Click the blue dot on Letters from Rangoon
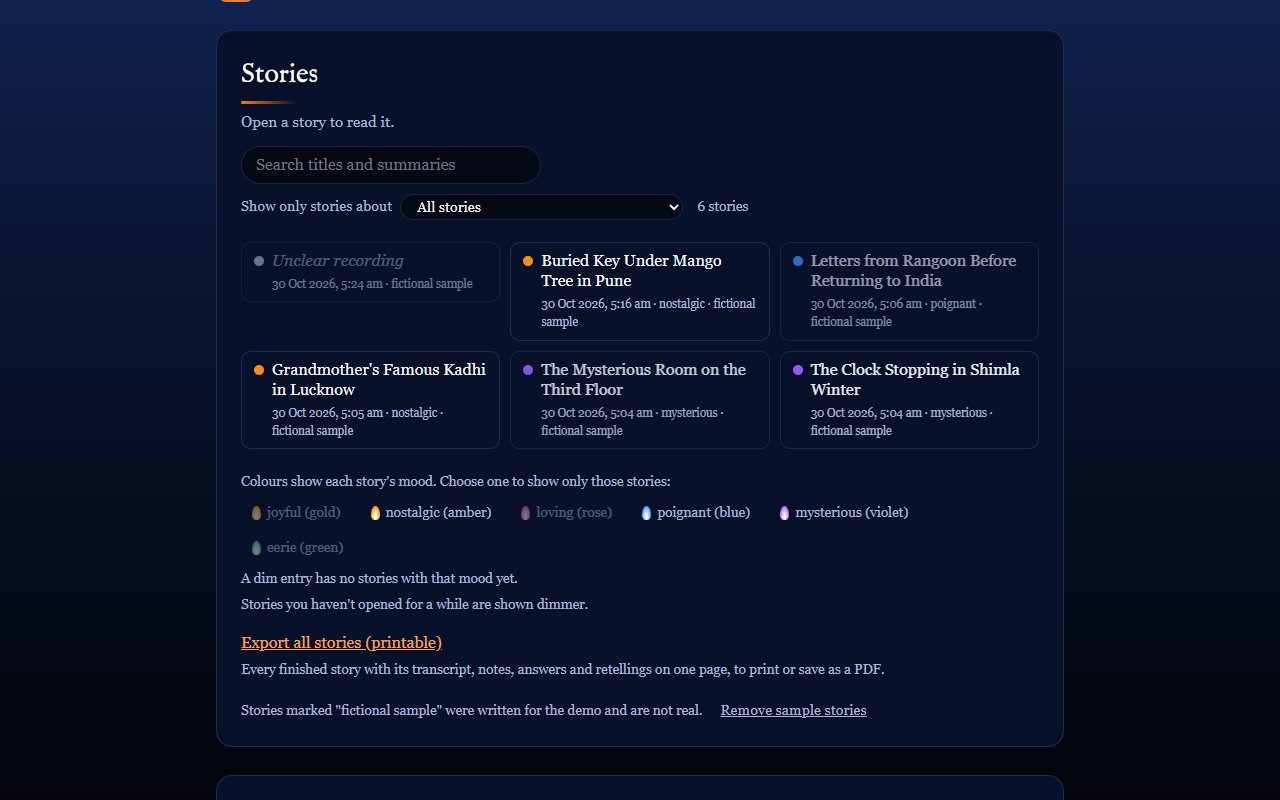Viewport: 1280px width, 800px height. pos(798,261)
